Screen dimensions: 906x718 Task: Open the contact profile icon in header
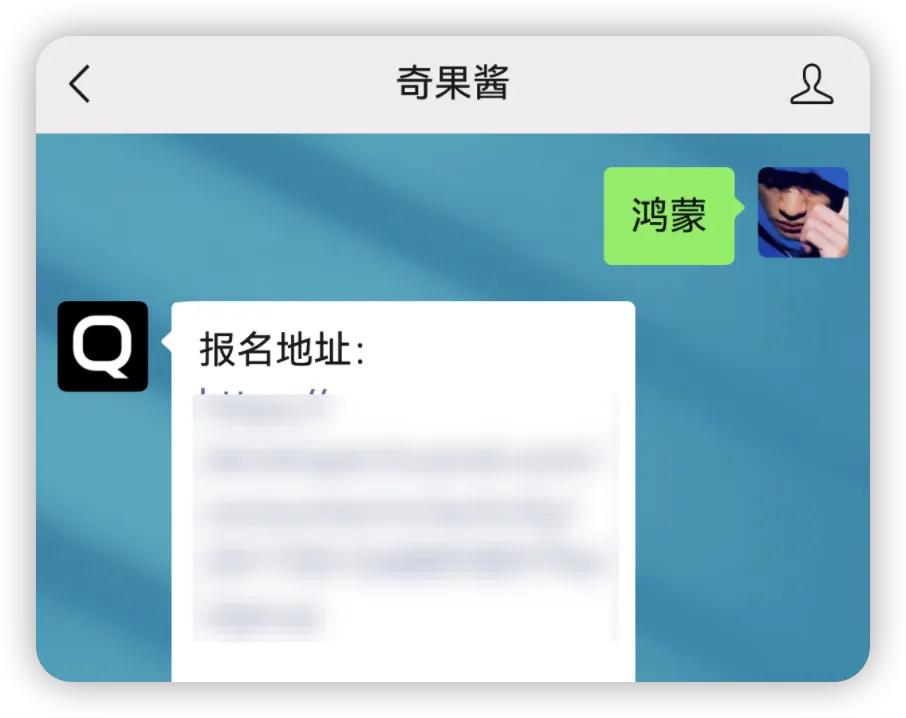811,84
